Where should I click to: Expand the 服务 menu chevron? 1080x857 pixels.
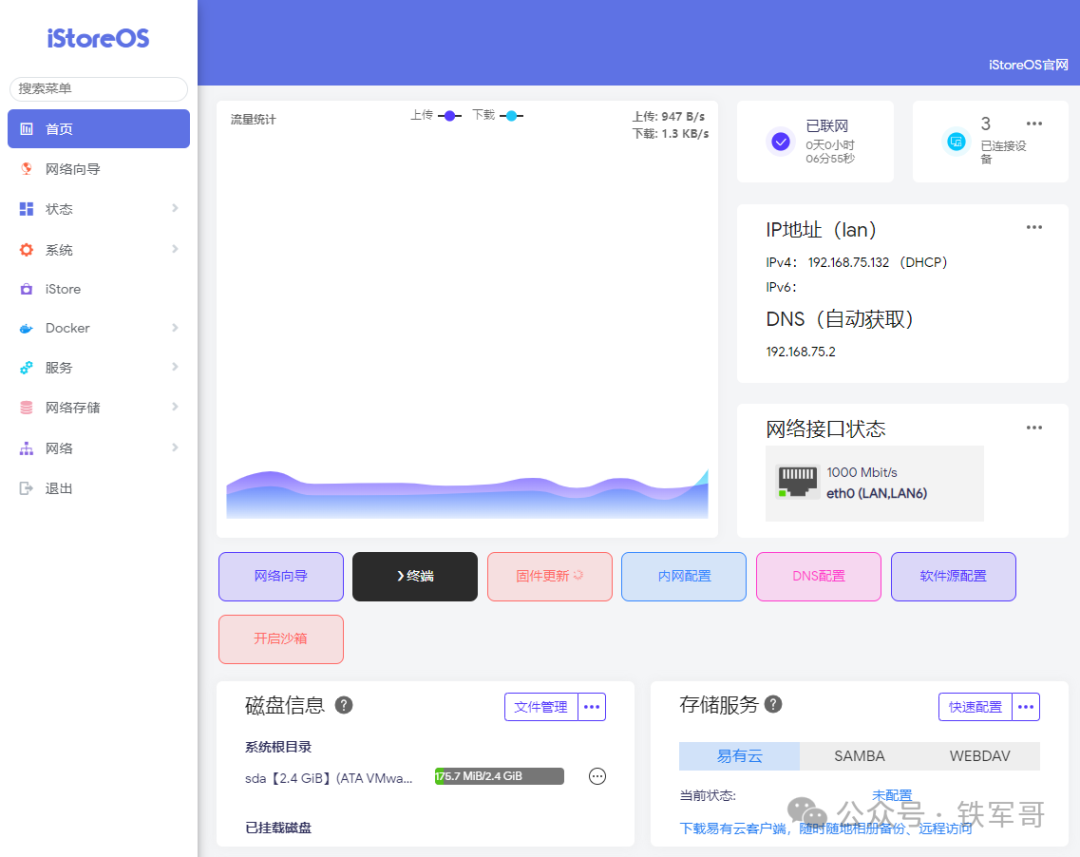[x=175, y=367]
